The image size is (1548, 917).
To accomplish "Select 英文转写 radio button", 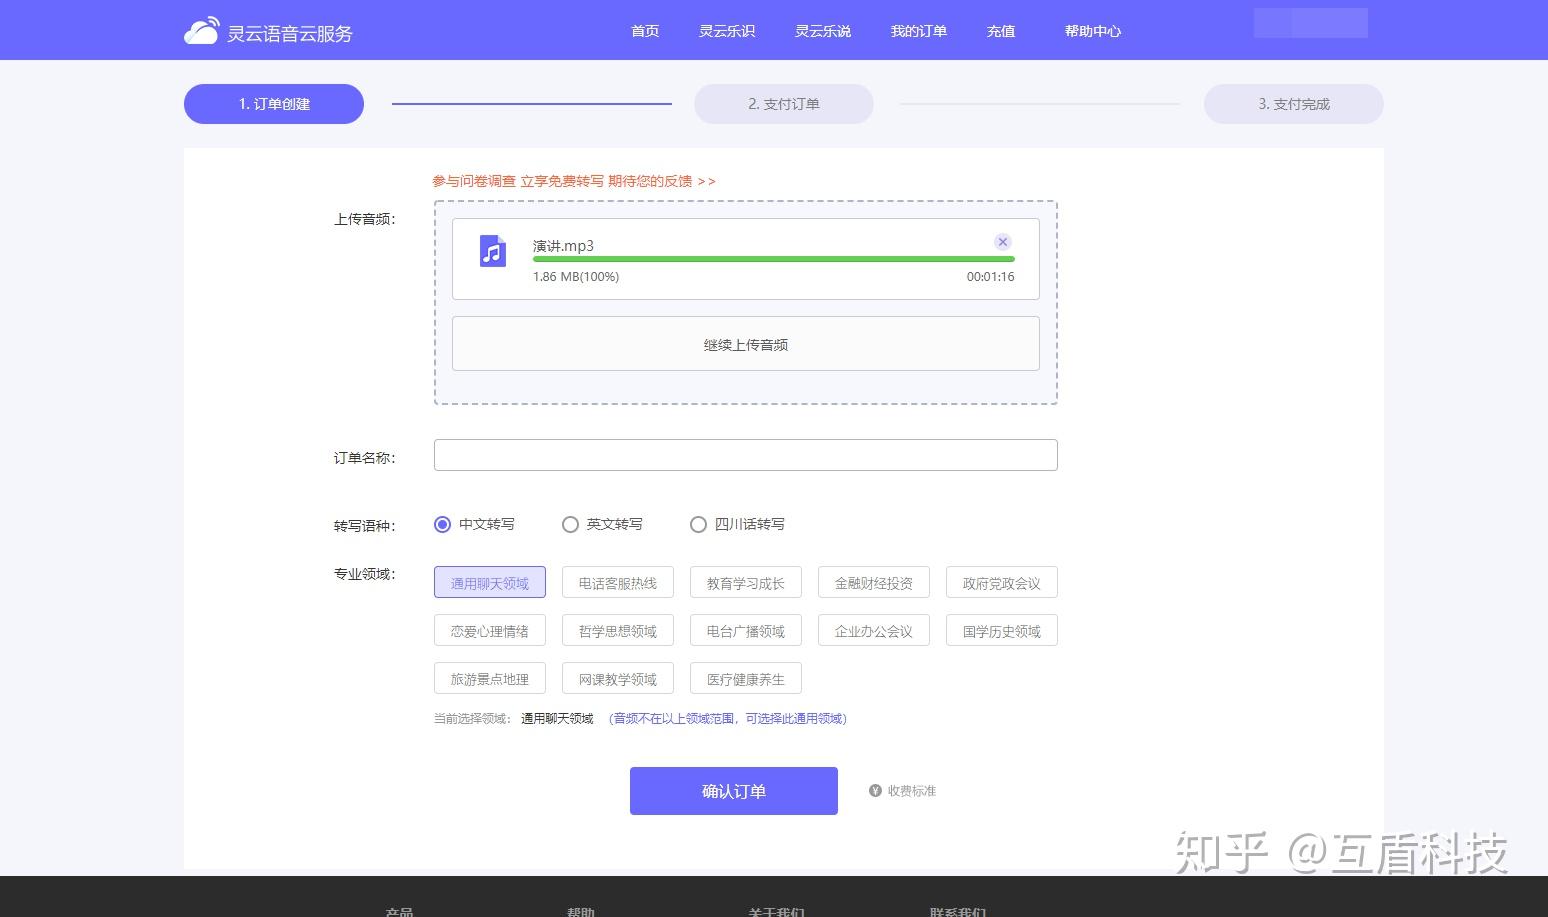I will coord(571,525).
